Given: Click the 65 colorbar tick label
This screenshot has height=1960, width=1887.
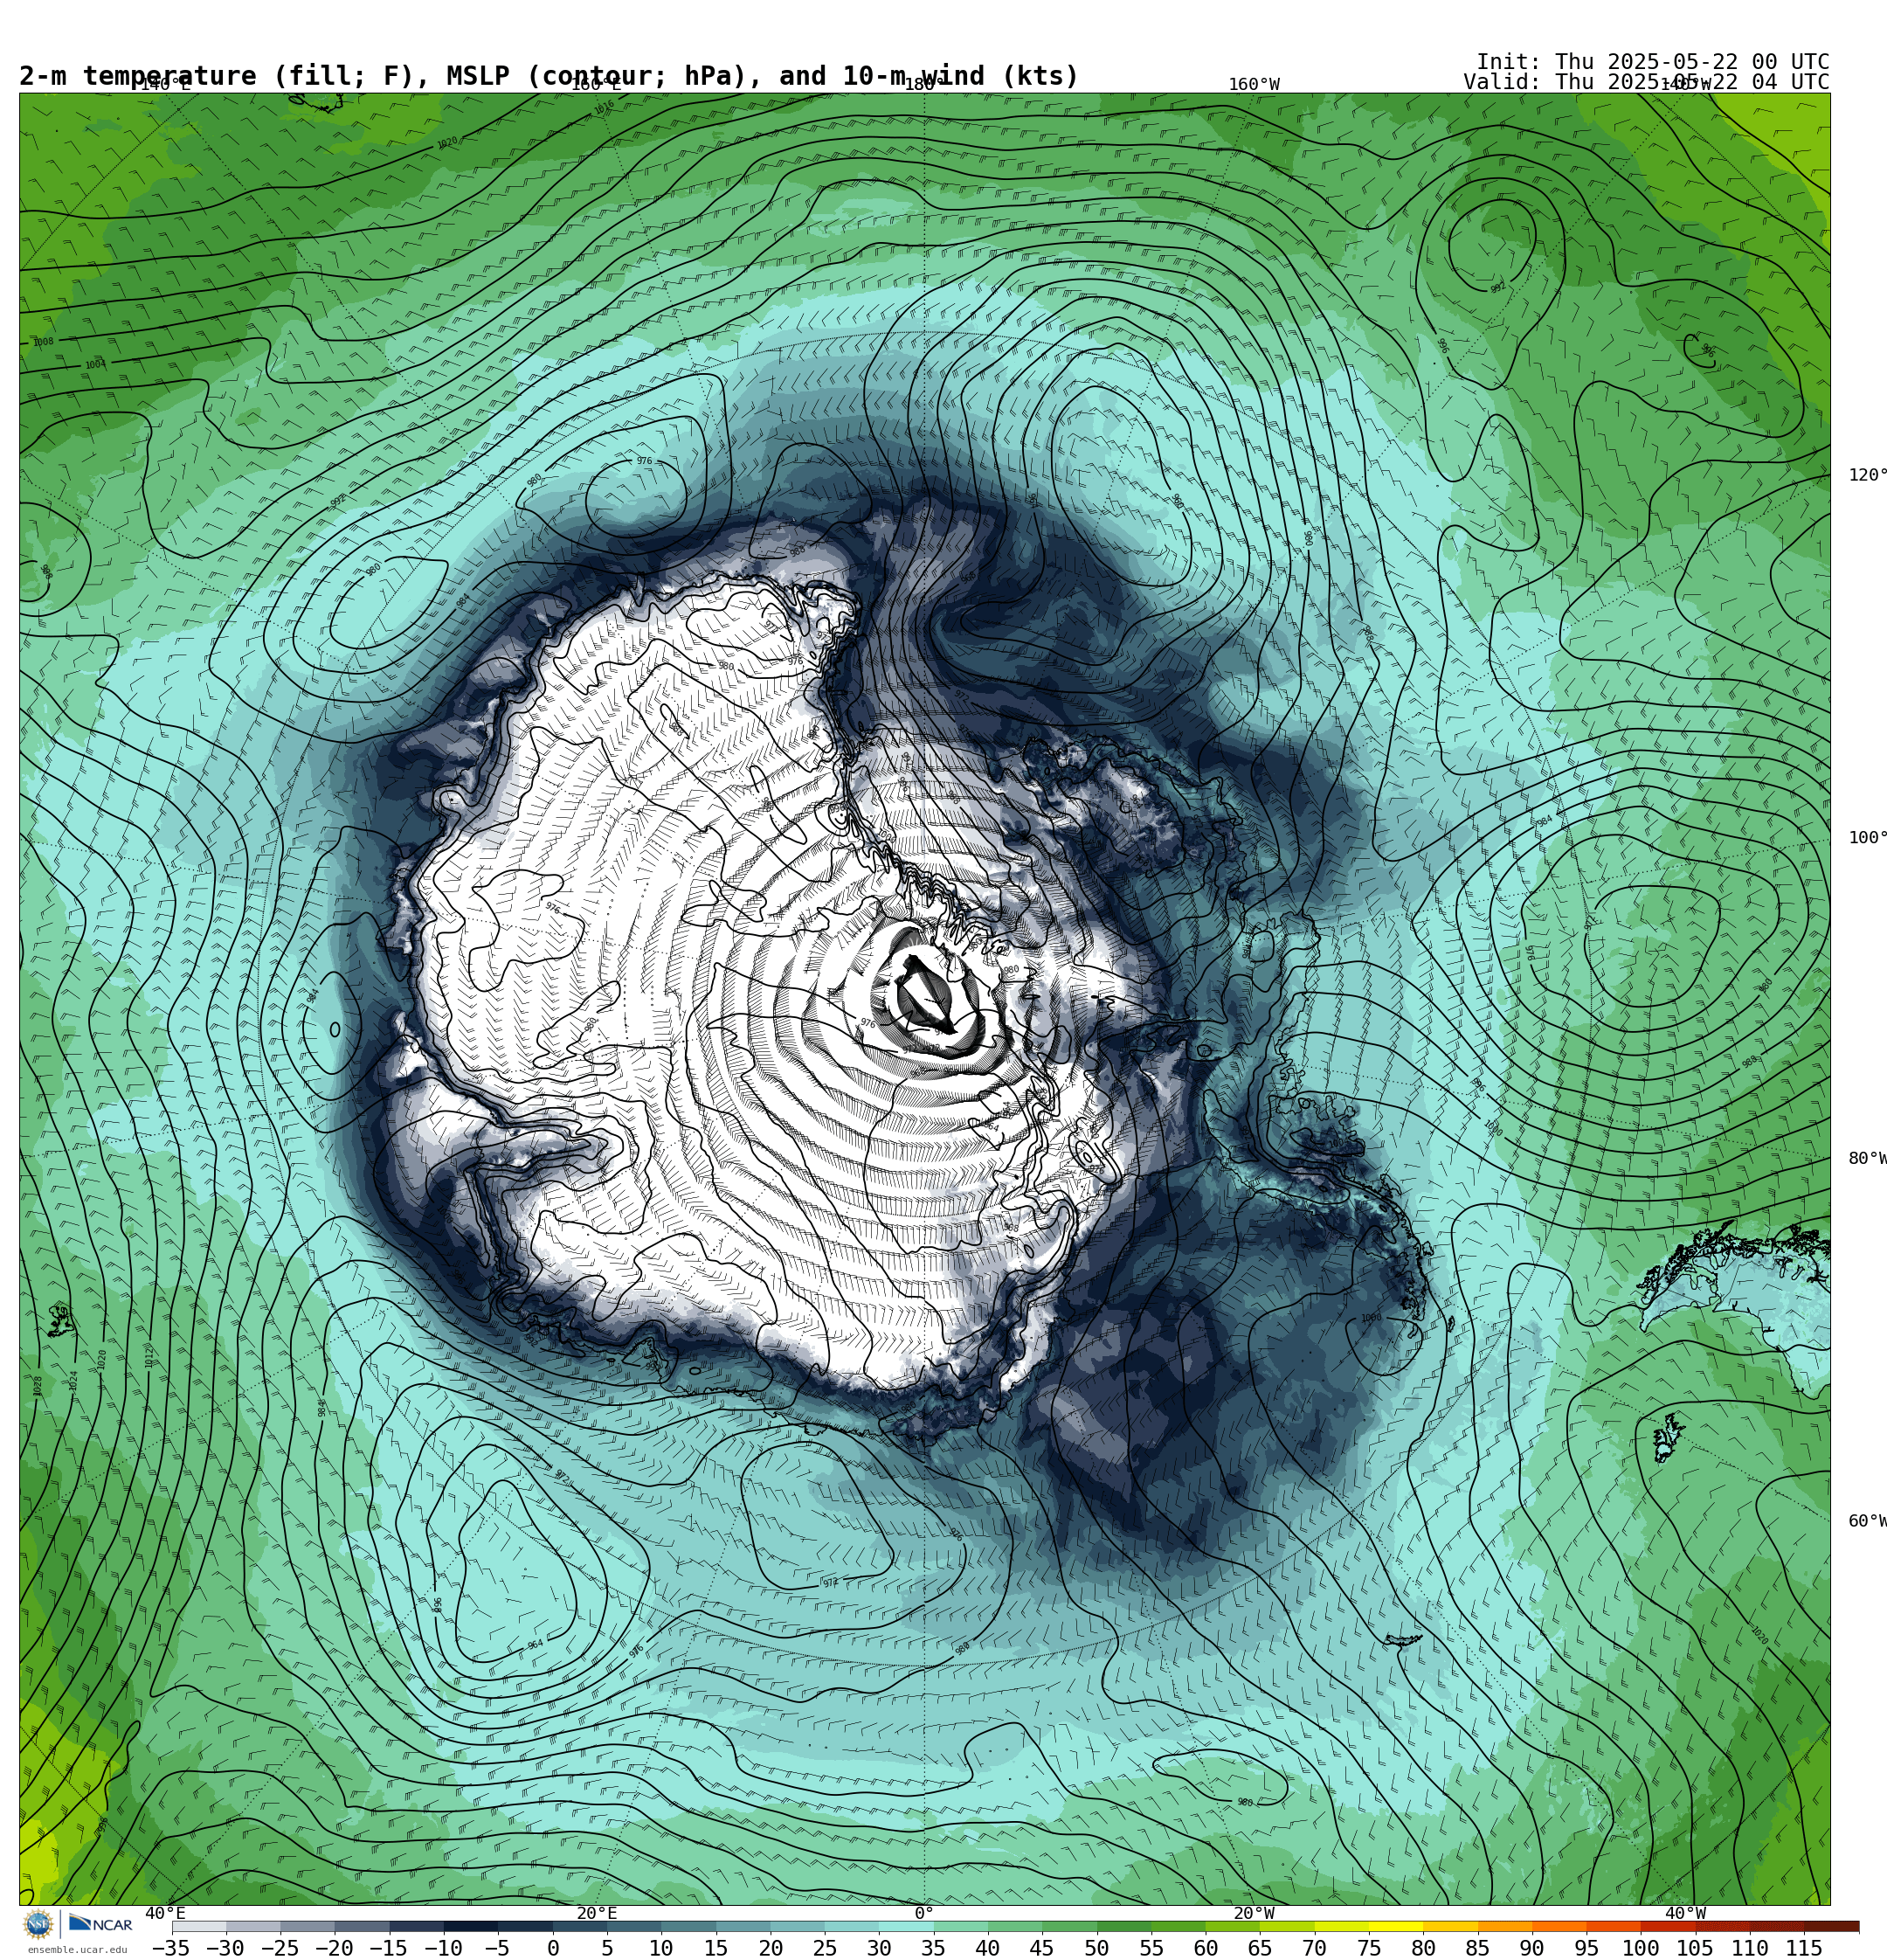Looking at the screenshot, I should tap(1260, 1948).
